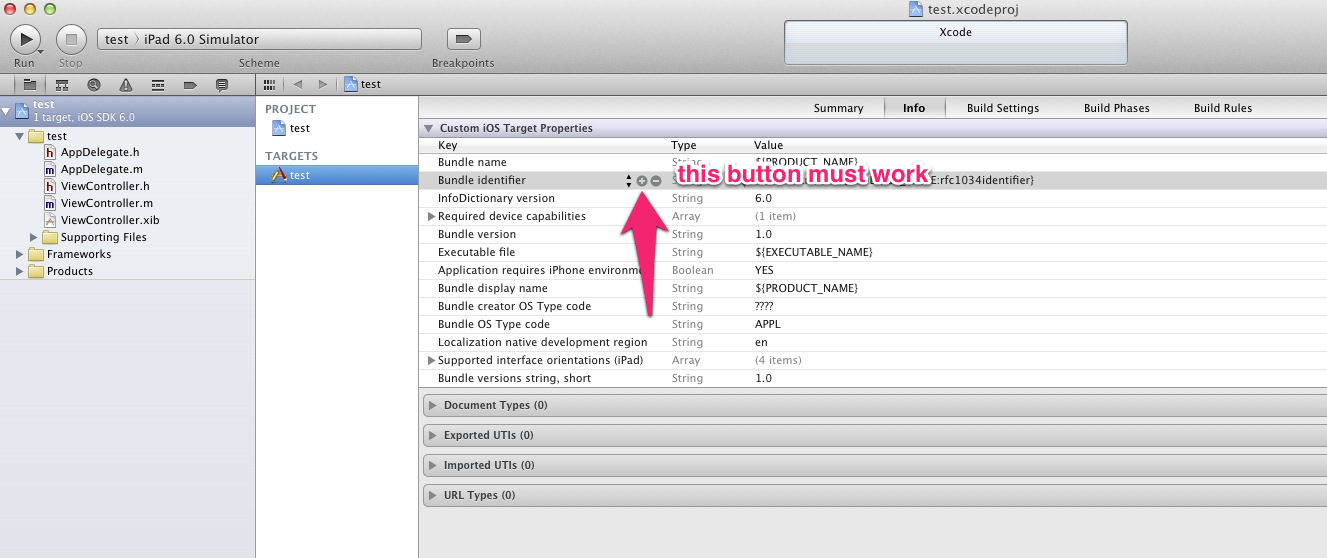Show the Log navigator speech bubble icon
The height and width of the screenshot is (558, 1327).
coord(222,85)
